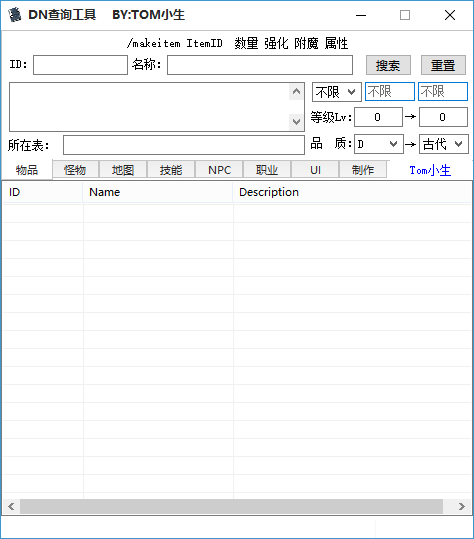Viewport: 474px width, 539px height.
Task: Select the 制作 tab
Action: (363, 170)
